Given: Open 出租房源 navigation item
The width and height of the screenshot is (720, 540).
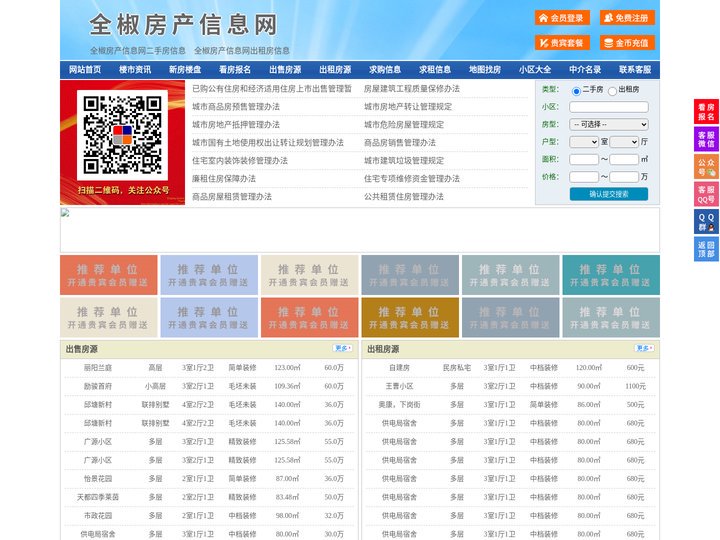Looking at the screenshot, I should click(x=335, y=69).
